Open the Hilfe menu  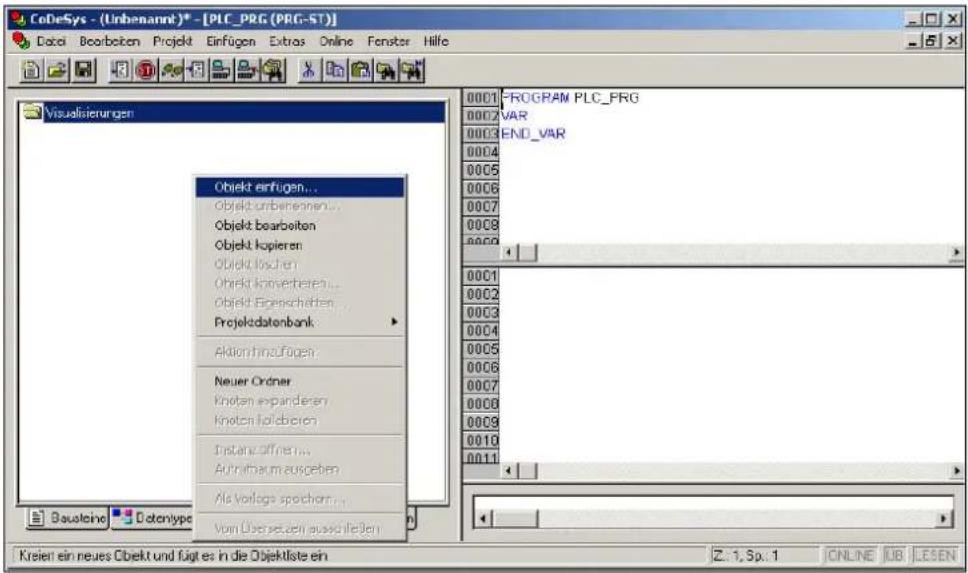(436, 41)
